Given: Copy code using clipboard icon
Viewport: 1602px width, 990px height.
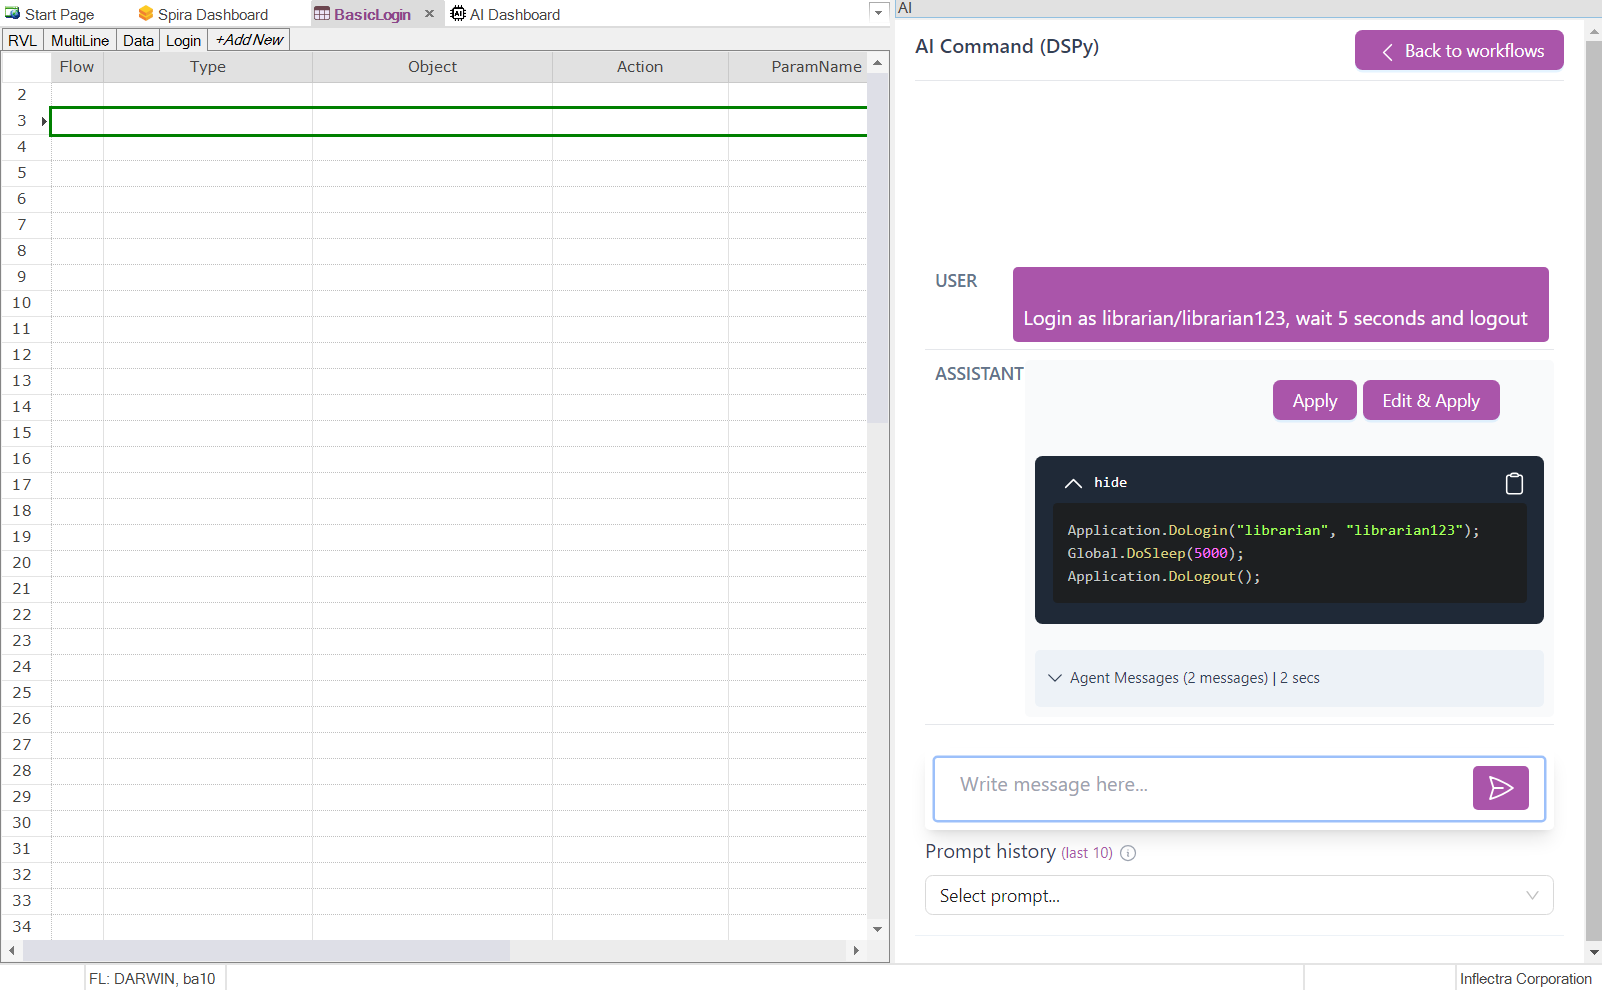Looking at the screenshot, I should 1514,483.
